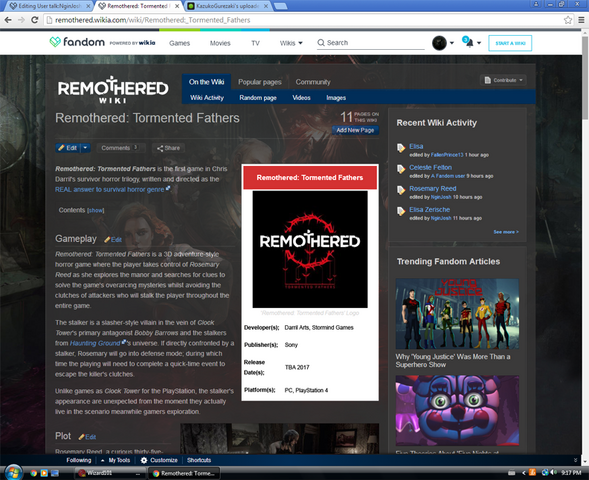The height and width of the screenshot is (480, 589).
Task: Open the notifications bell icon
Action: [x=470, y=44]
